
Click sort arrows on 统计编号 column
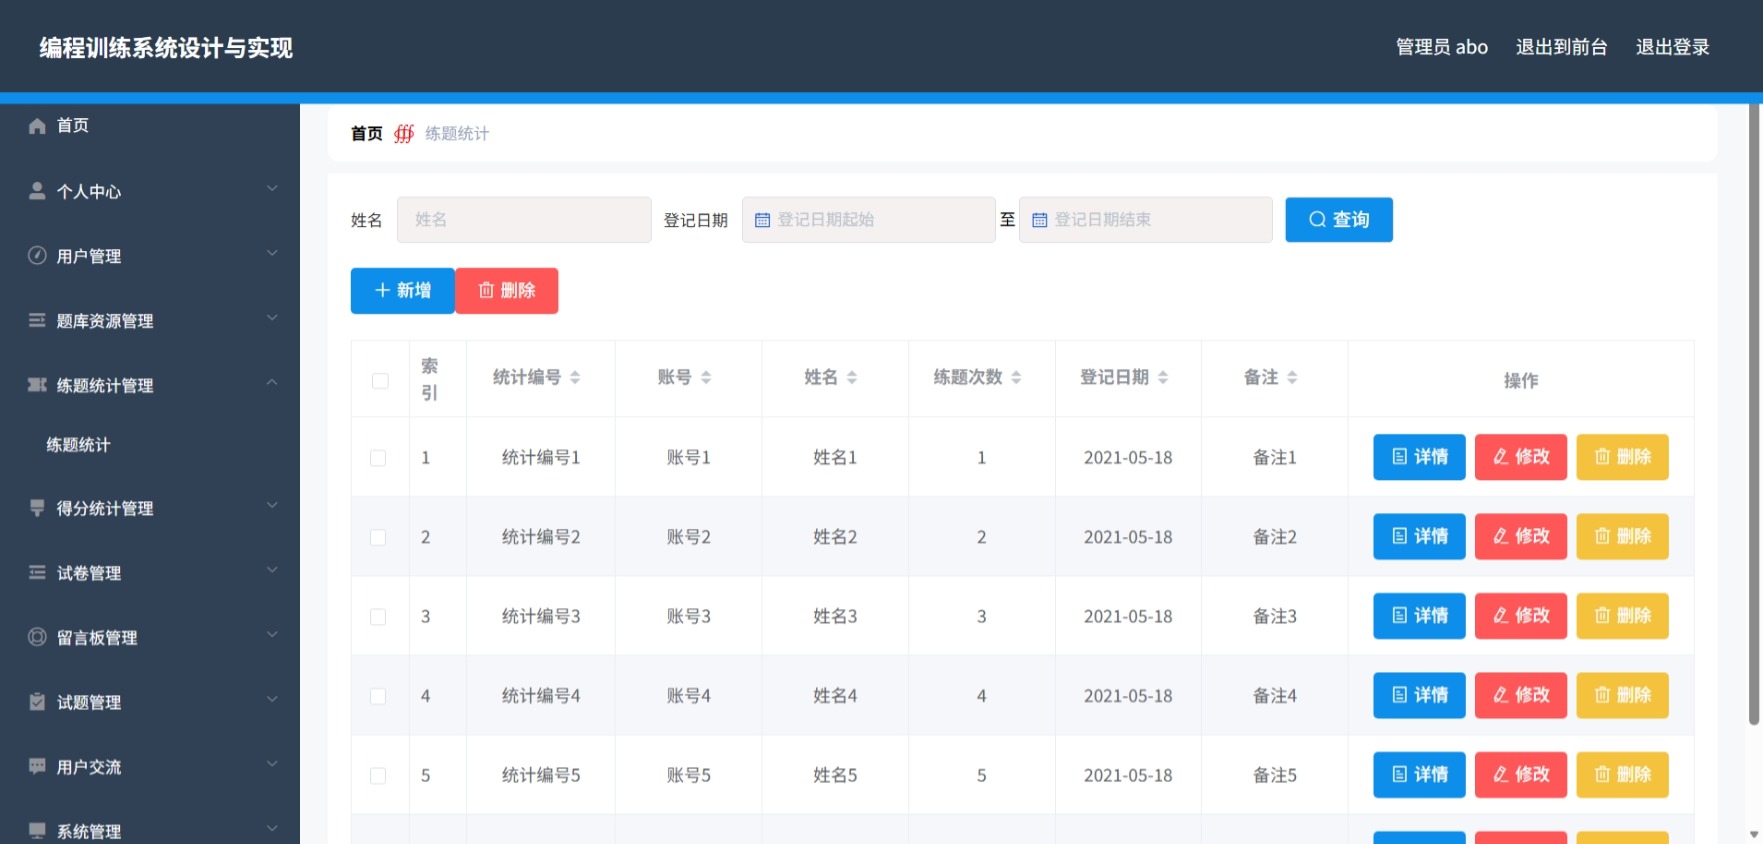pos(575,377)
